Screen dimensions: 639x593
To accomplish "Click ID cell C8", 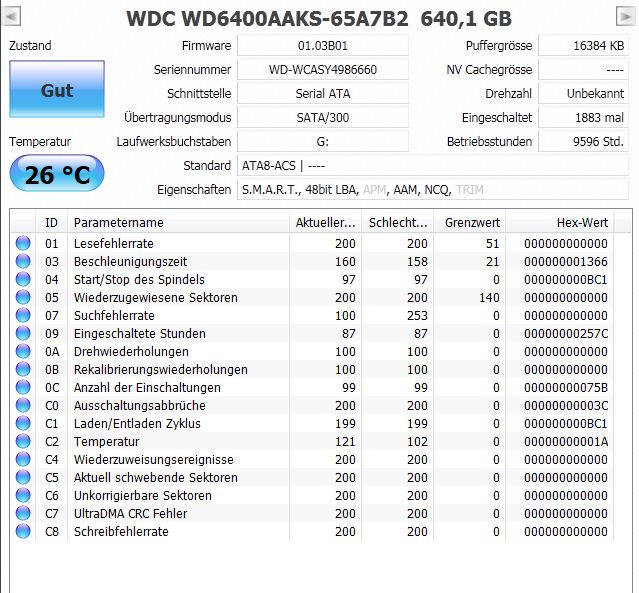I will 52,531.
